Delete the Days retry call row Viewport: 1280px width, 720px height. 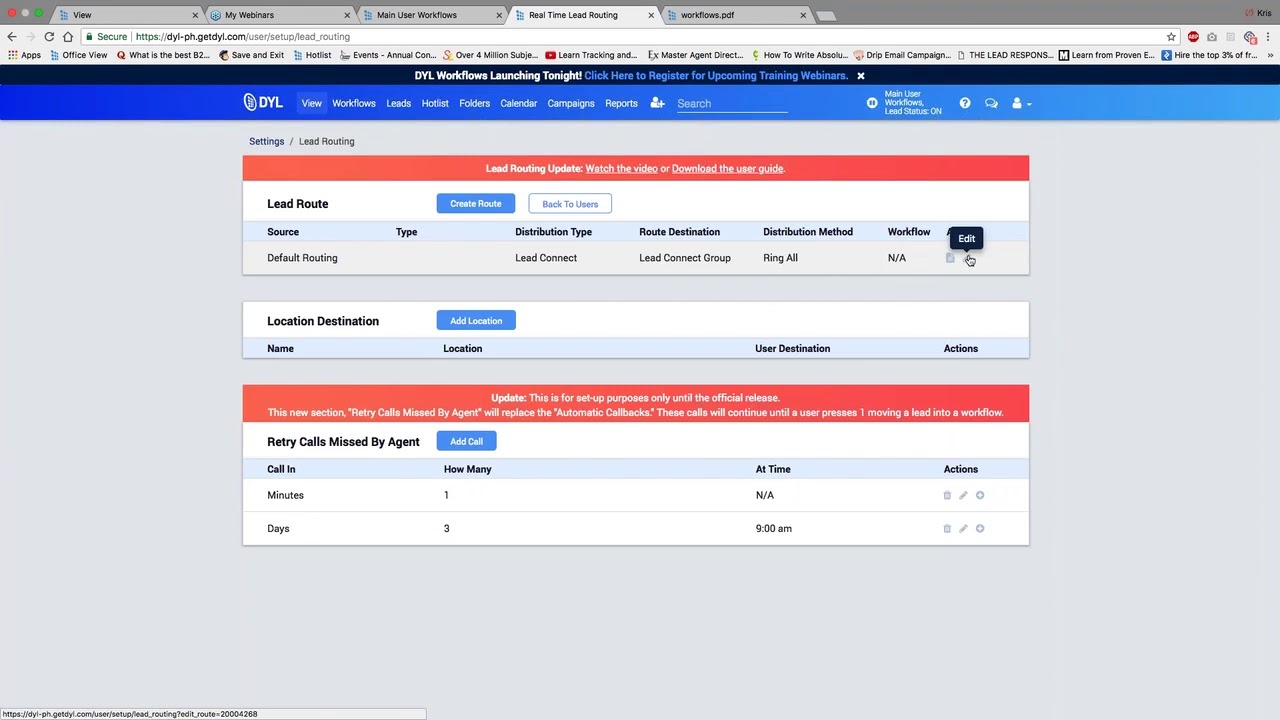point(947,528)
